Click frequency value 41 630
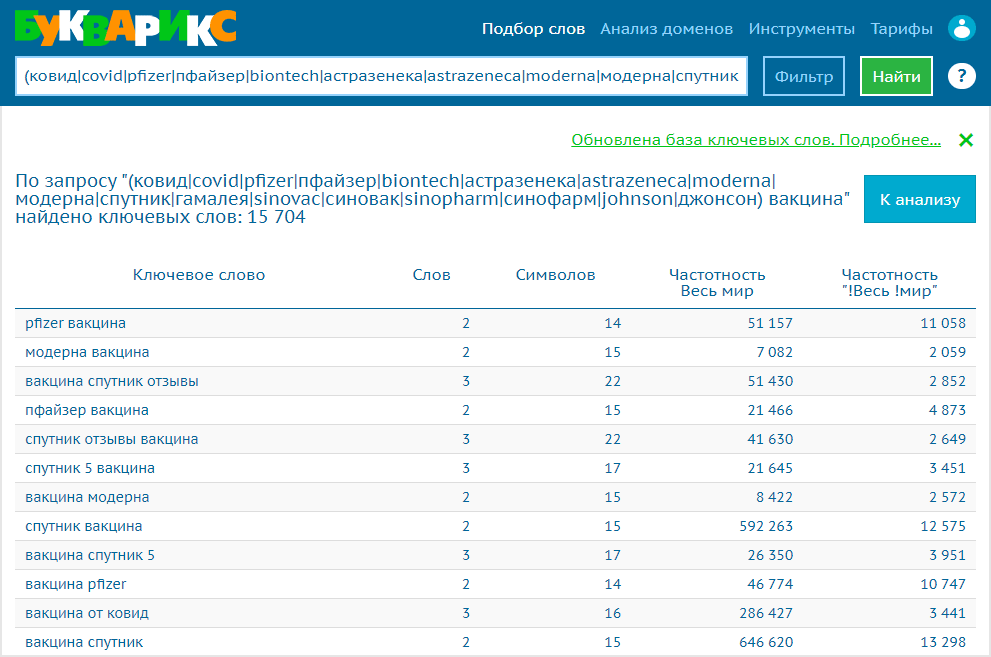Image resolution: width=991 pixels, height=657 pixels. coord(770,439)
